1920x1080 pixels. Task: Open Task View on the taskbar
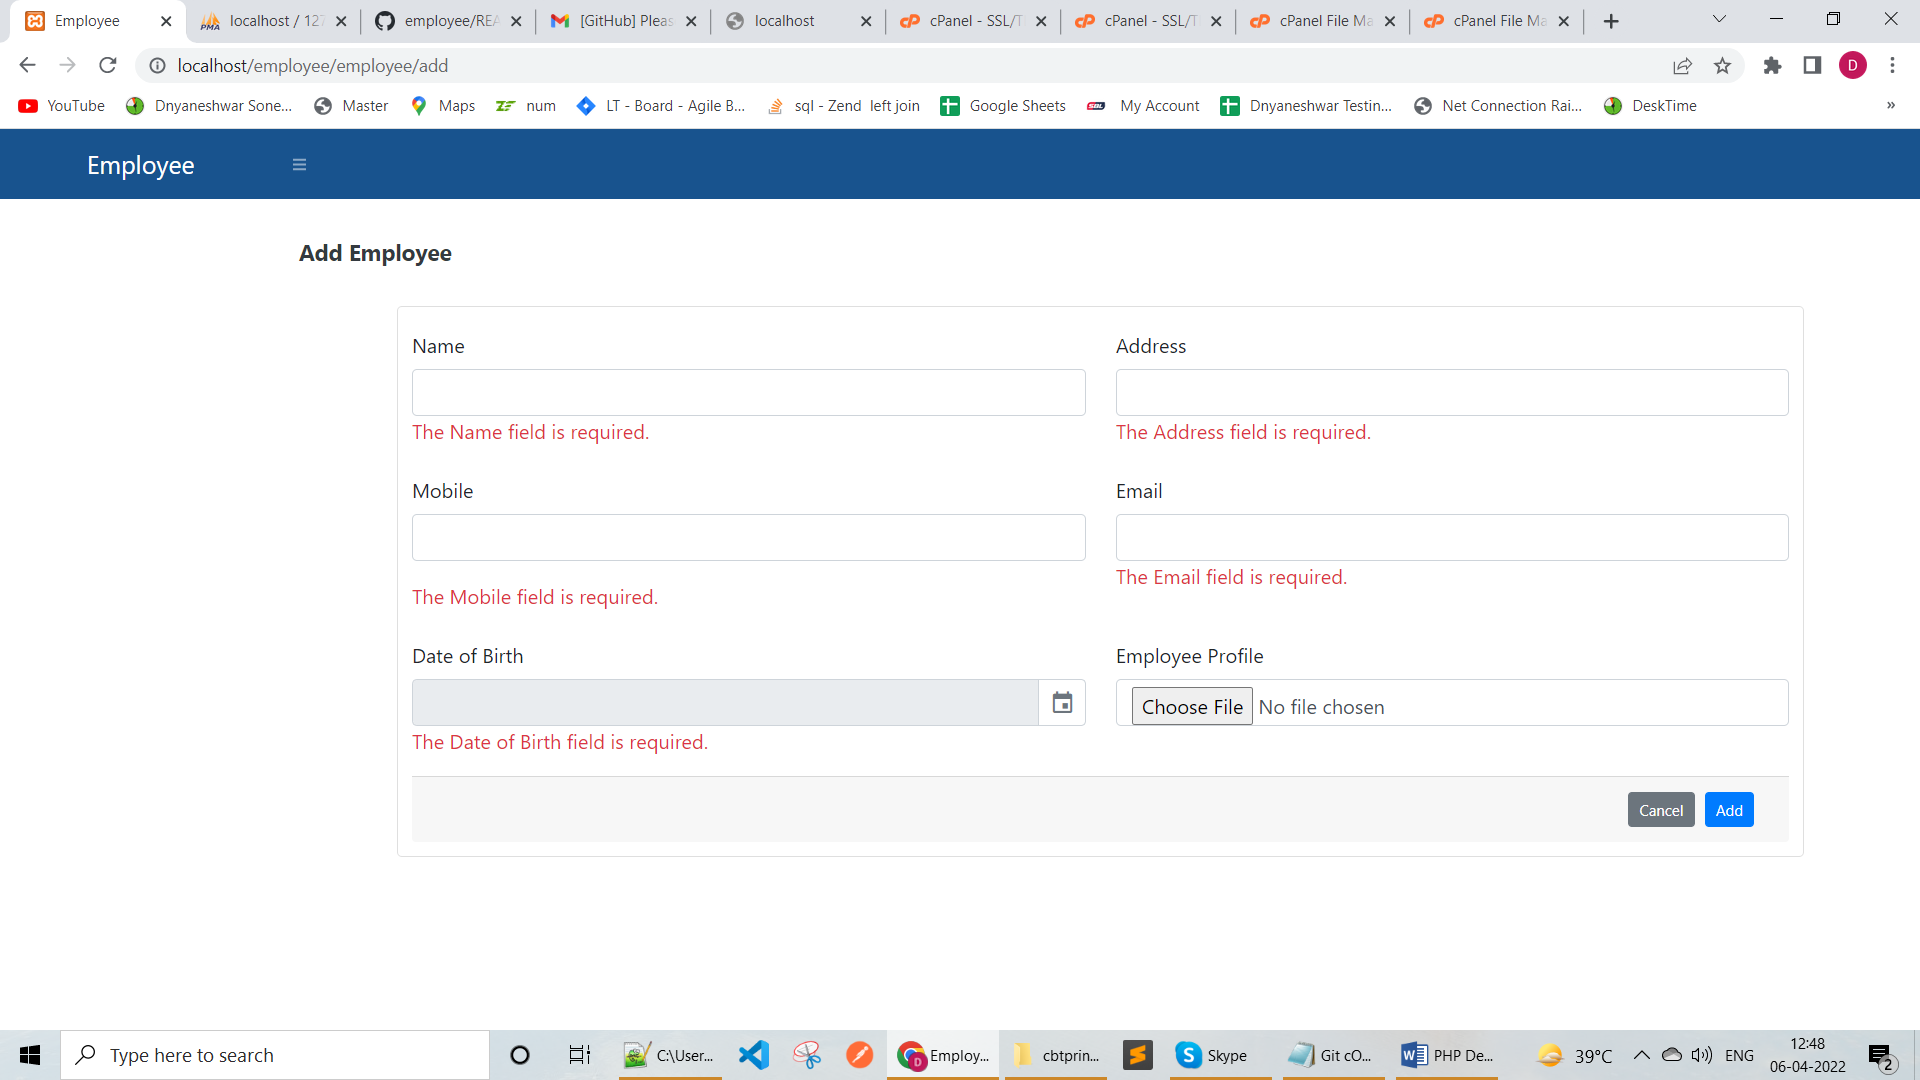(580, 1055)
